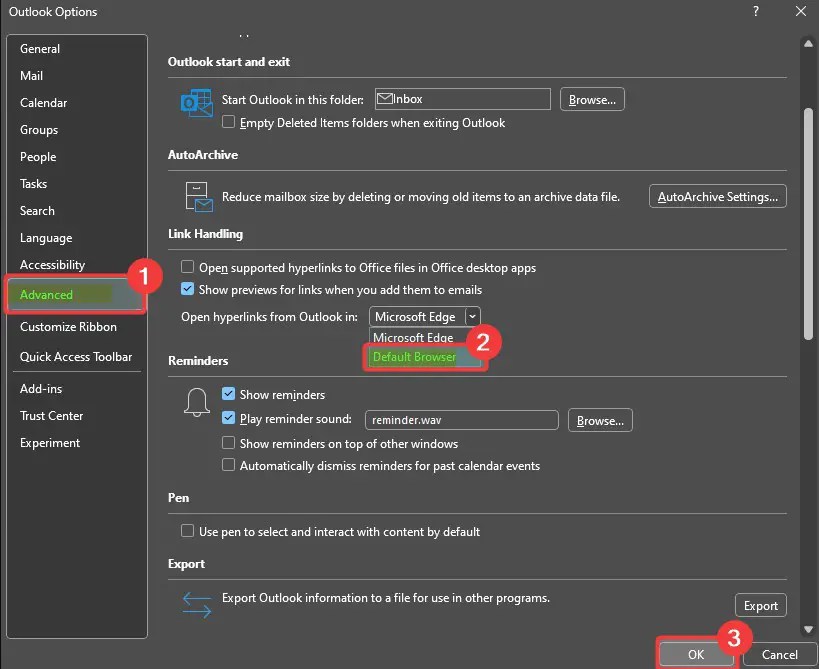
Task: Select Quick Access Toolbar category
Action: [76, 357]
